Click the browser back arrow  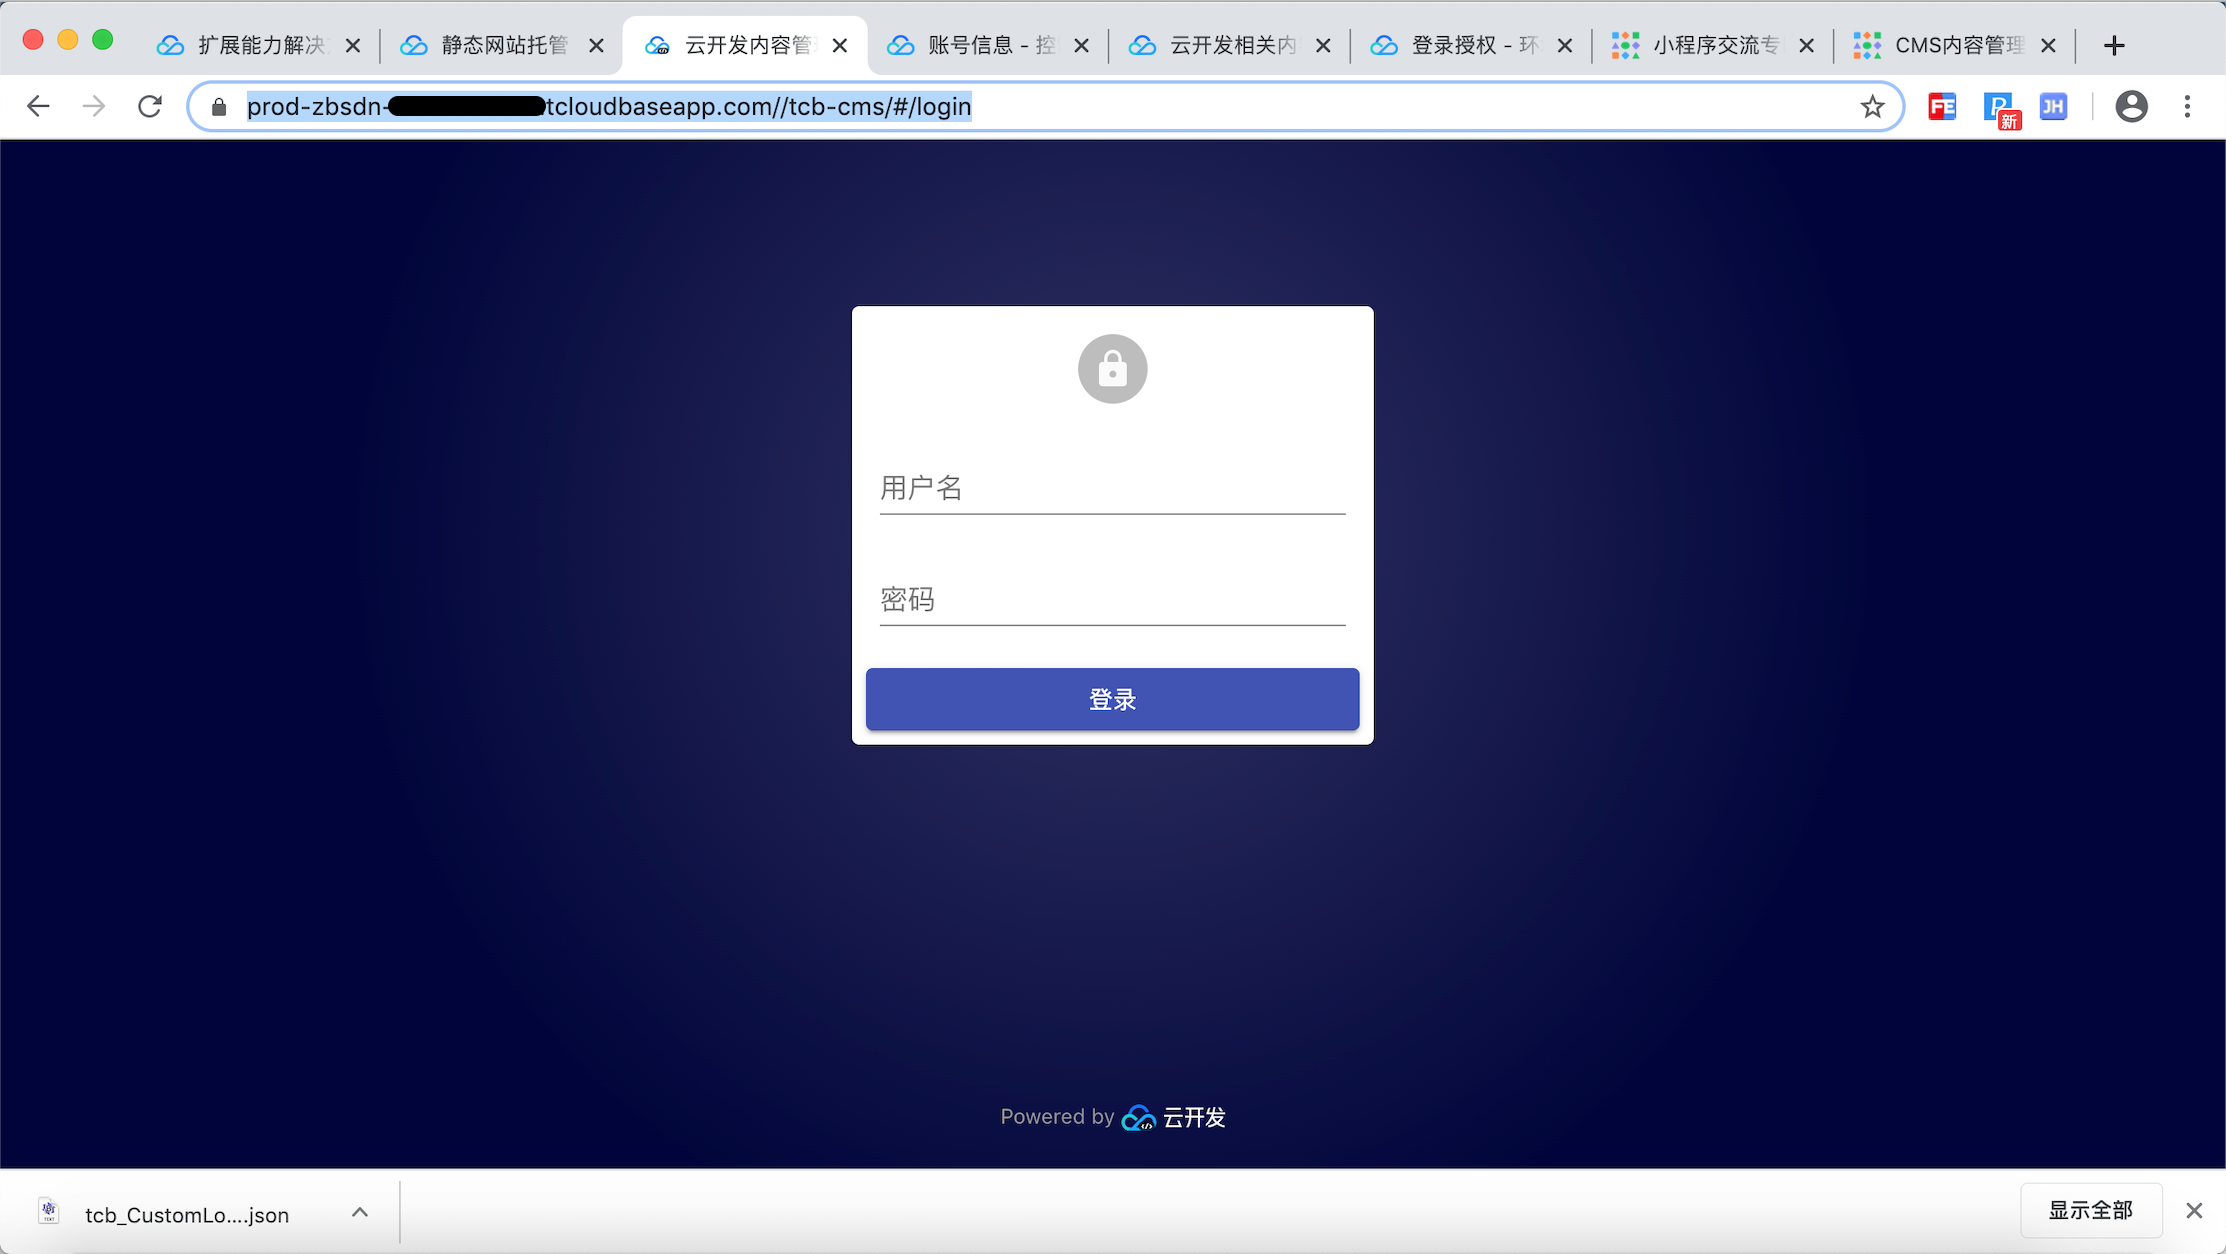[x=38, y=106]
